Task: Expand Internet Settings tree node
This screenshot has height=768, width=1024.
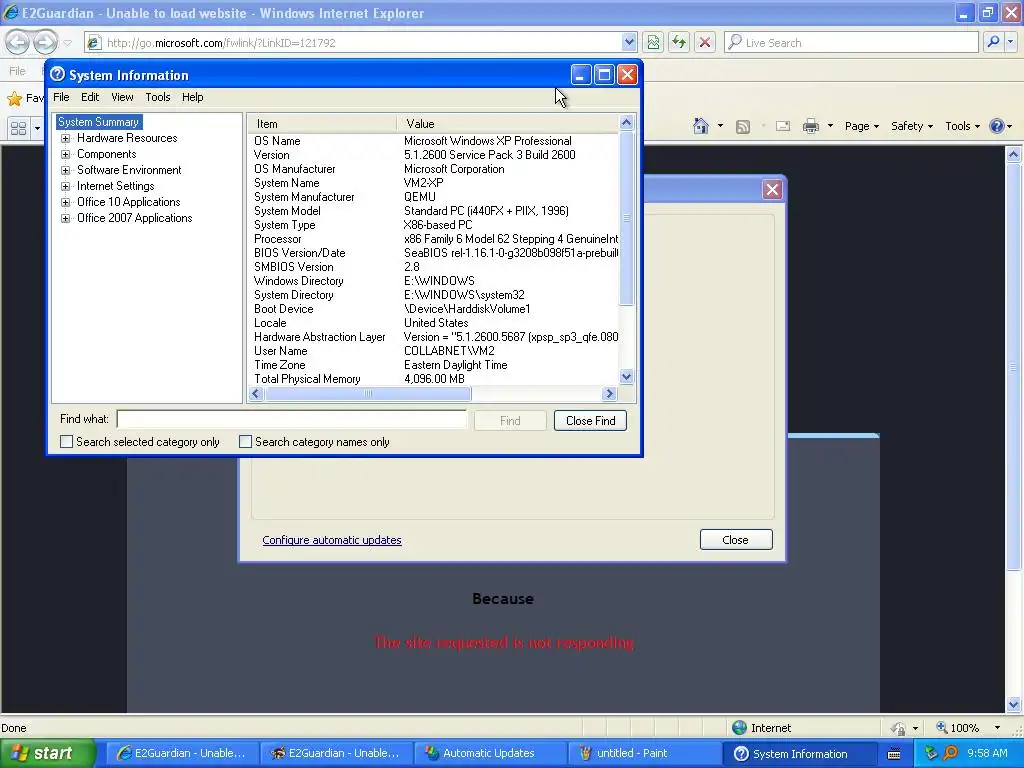Action: point(65,187)
